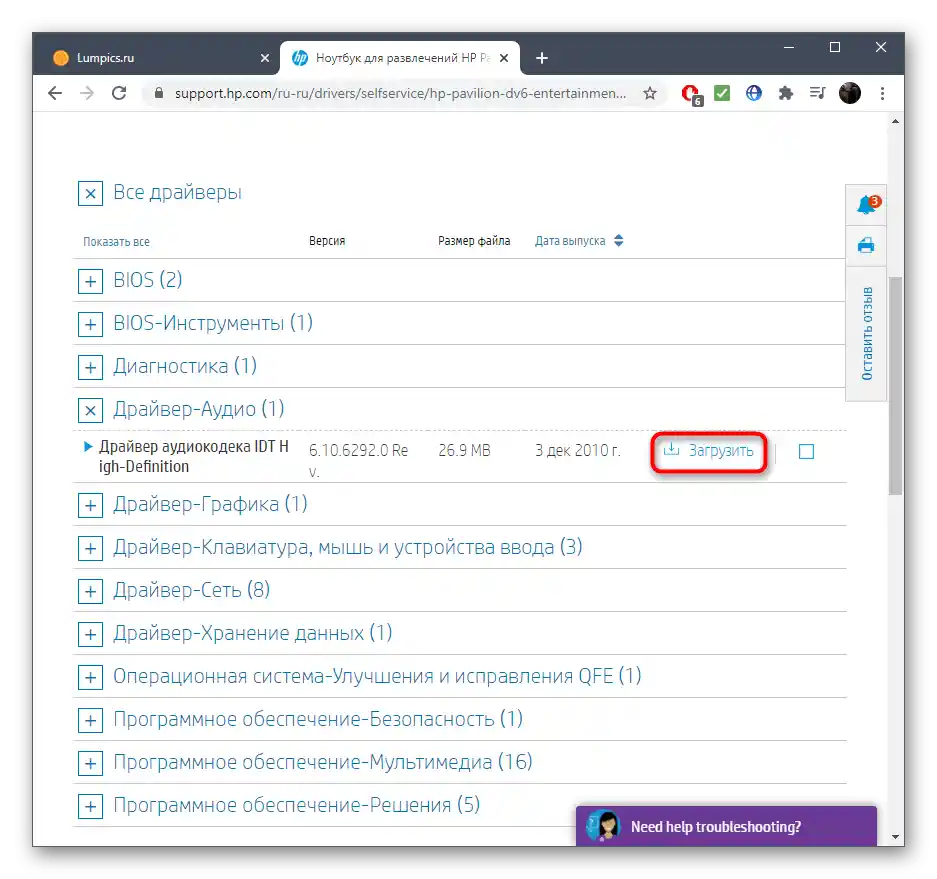
Task: Reload the HP support page
Action: coord(119,93)
